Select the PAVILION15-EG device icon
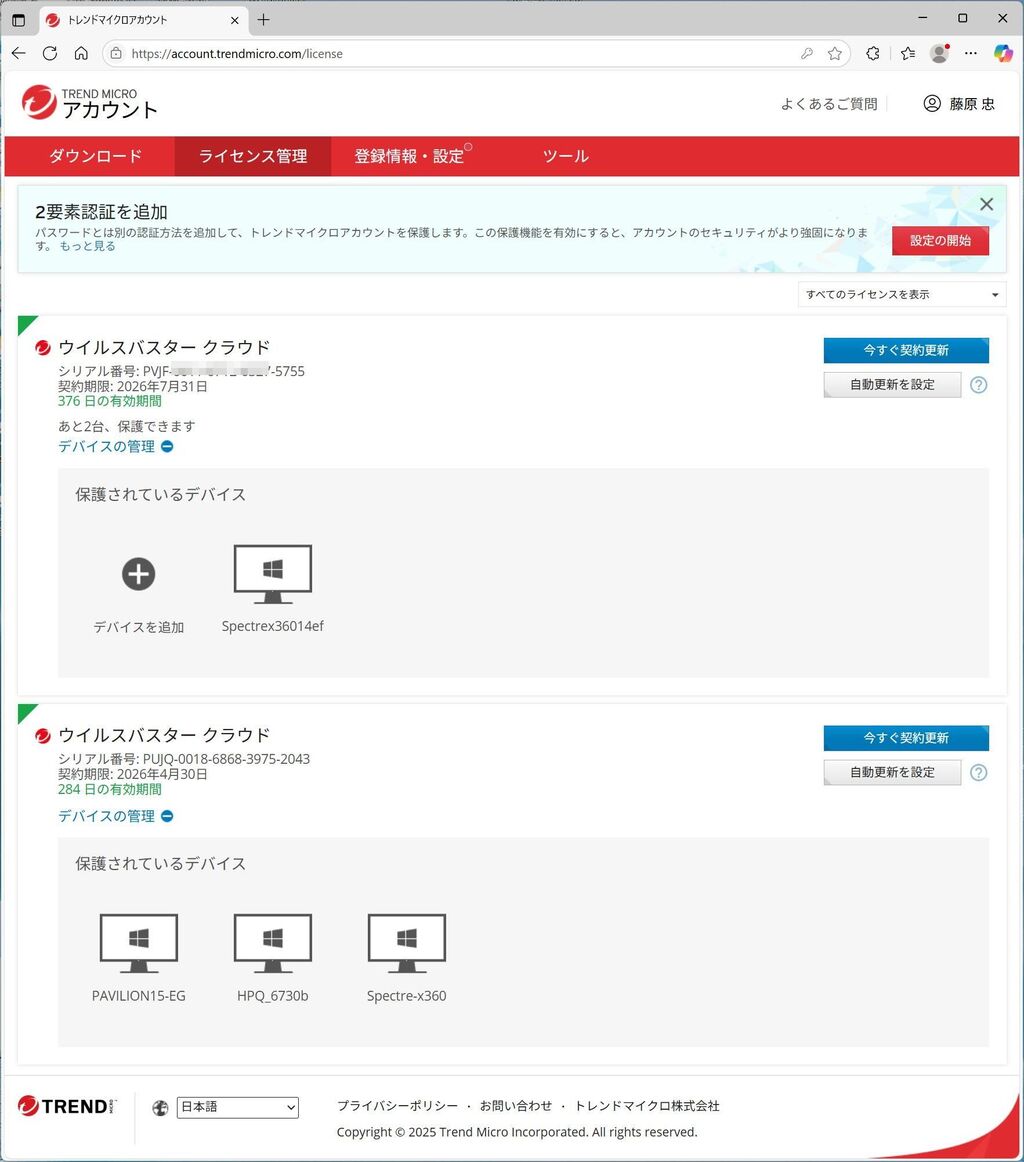Viewport: 1024px width, 1162px height. (139, 943)
